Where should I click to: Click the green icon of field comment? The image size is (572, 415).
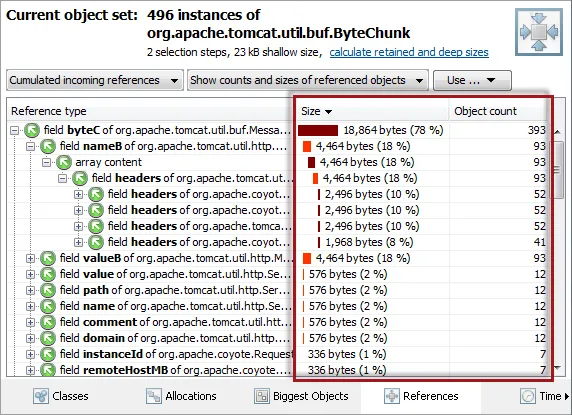(48, 322)
